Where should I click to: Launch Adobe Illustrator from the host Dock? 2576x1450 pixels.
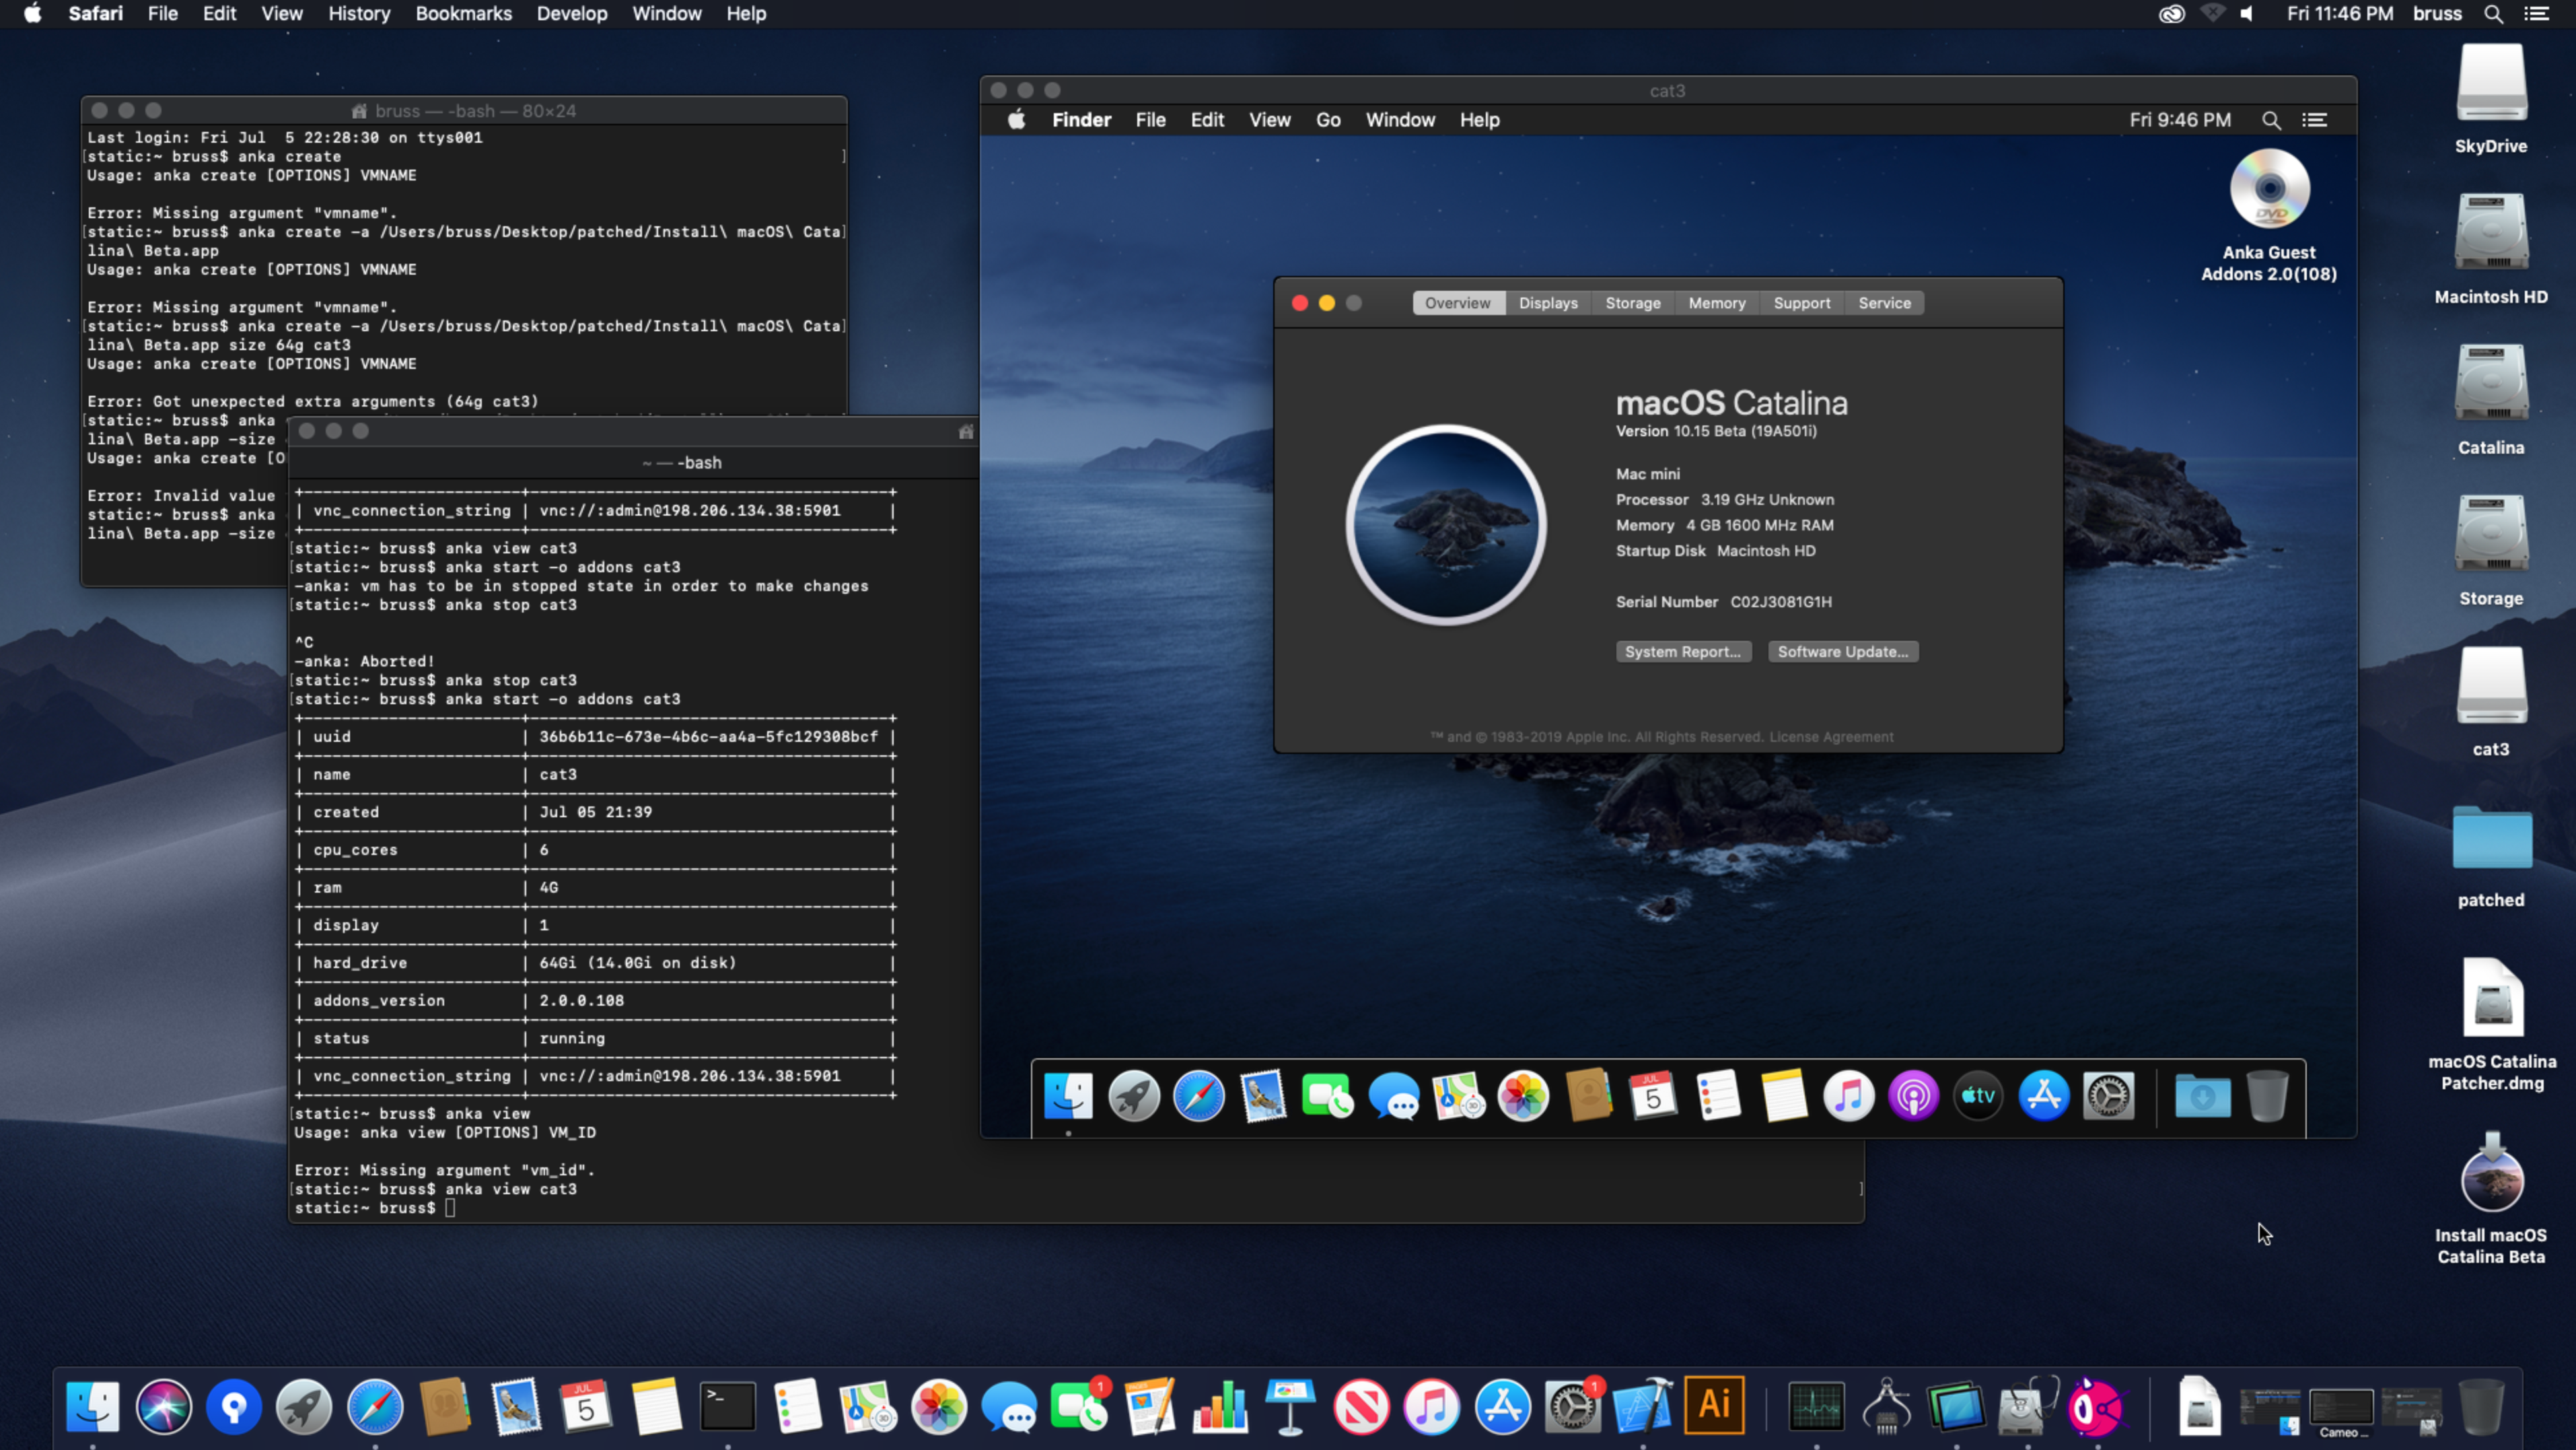tap(1714, 1405)
